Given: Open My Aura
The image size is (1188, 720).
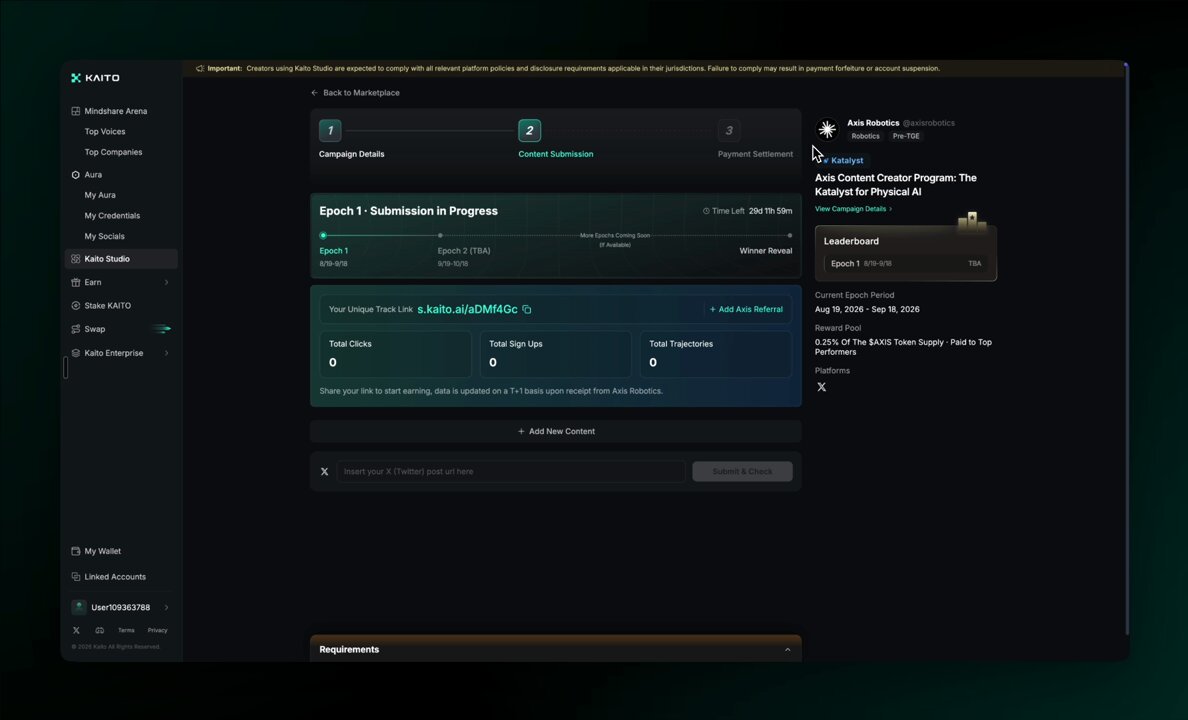Looking at the screenshot, I should (x=100, y=195).
